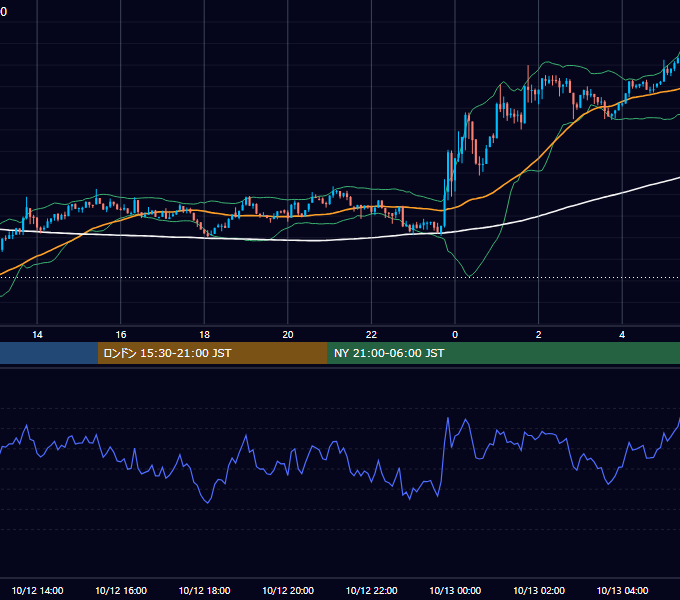Viewport: 680px width, 600px height.
Task: Click hour label 18 on price chart axis
Action: coord(204,335)
